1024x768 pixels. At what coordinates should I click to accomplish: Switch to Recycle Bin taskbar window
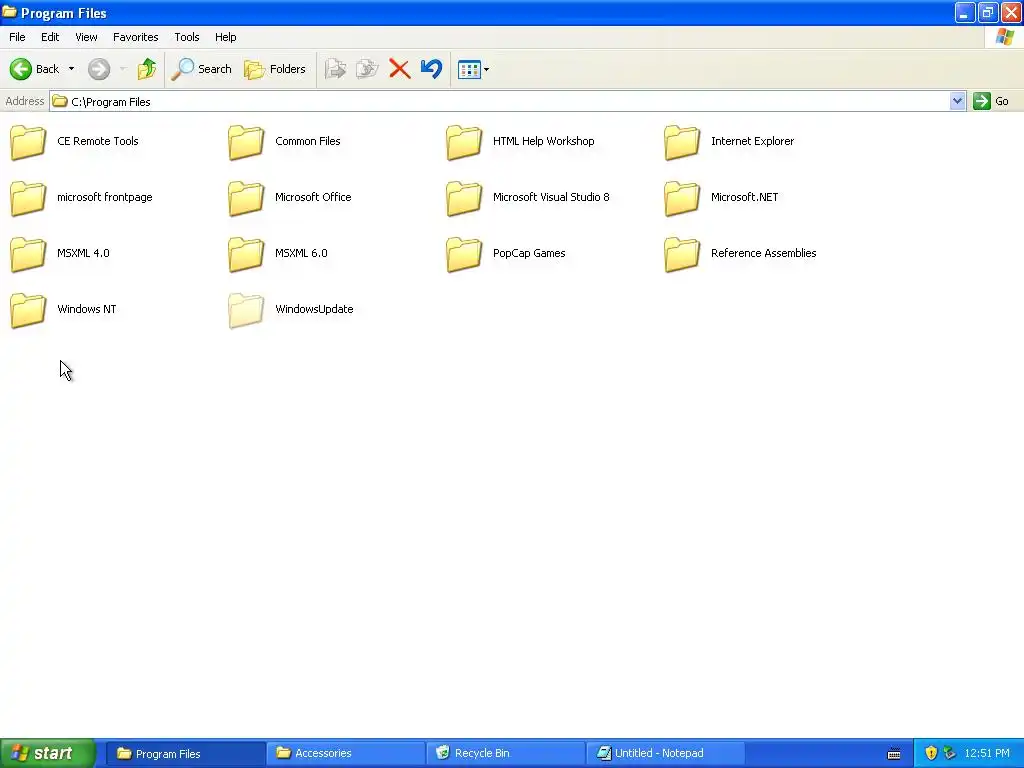(505, 753)
